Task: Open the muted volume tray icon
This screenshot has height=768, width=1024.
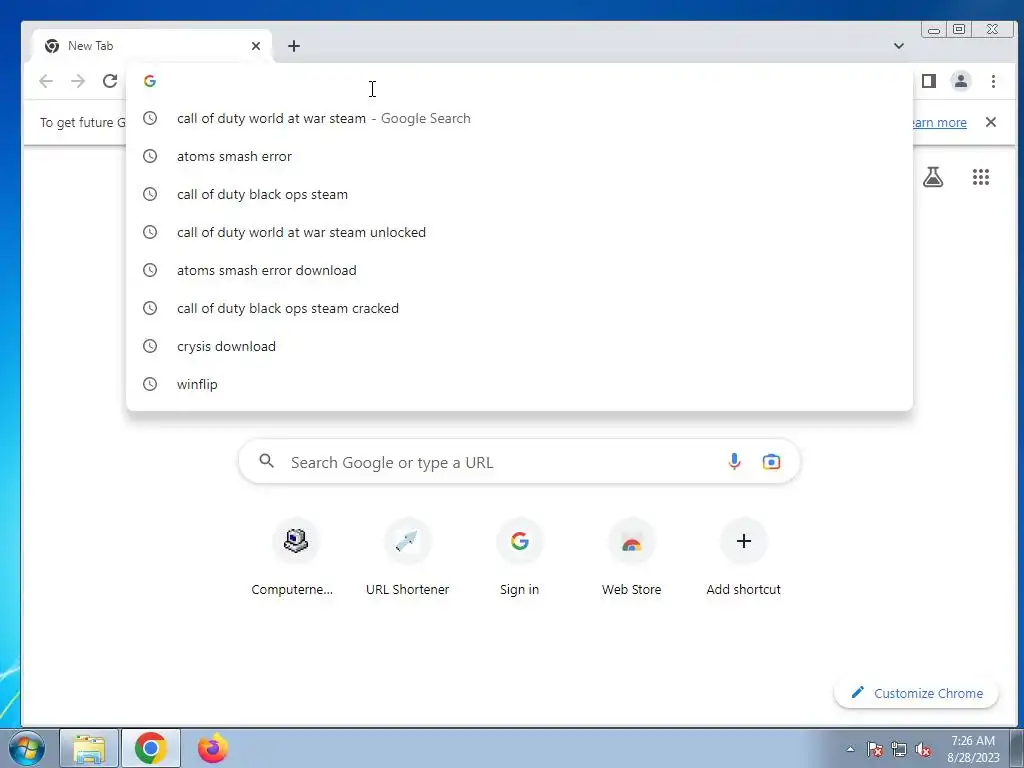Action: pyautogui.click(x=923, y=749)
